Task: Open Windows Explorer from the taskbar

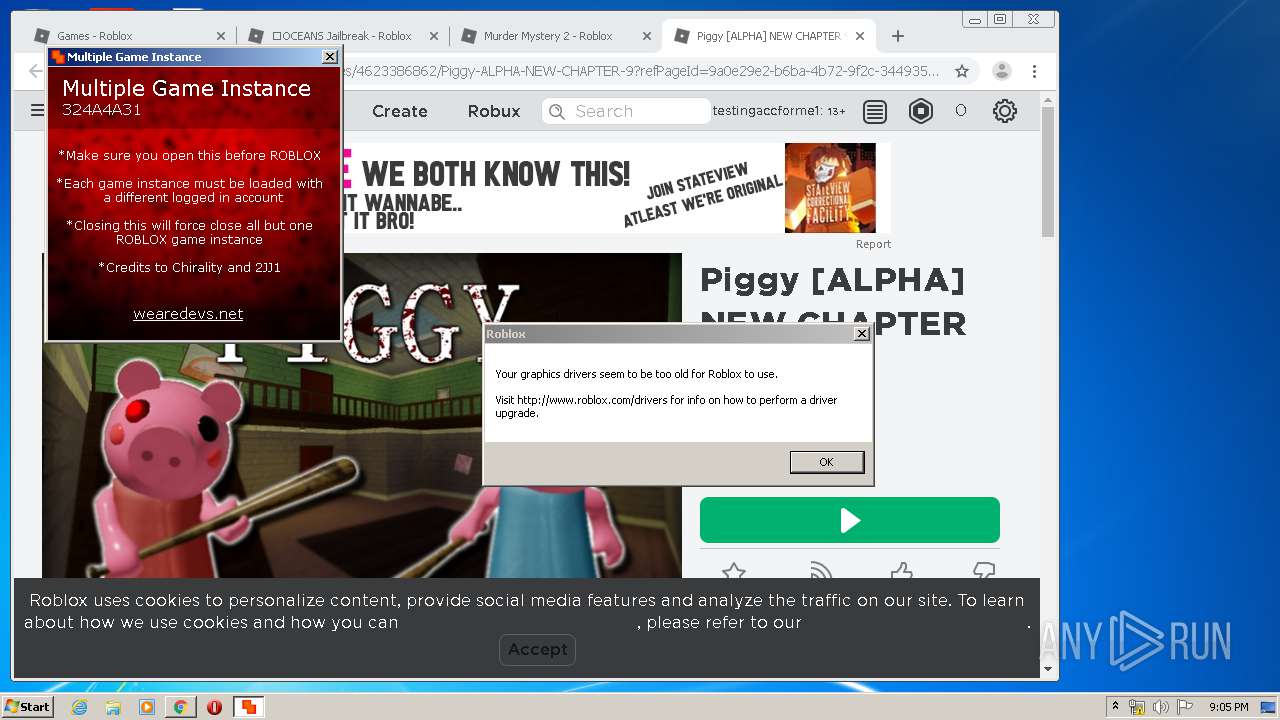Action: [x=113, y=707]
